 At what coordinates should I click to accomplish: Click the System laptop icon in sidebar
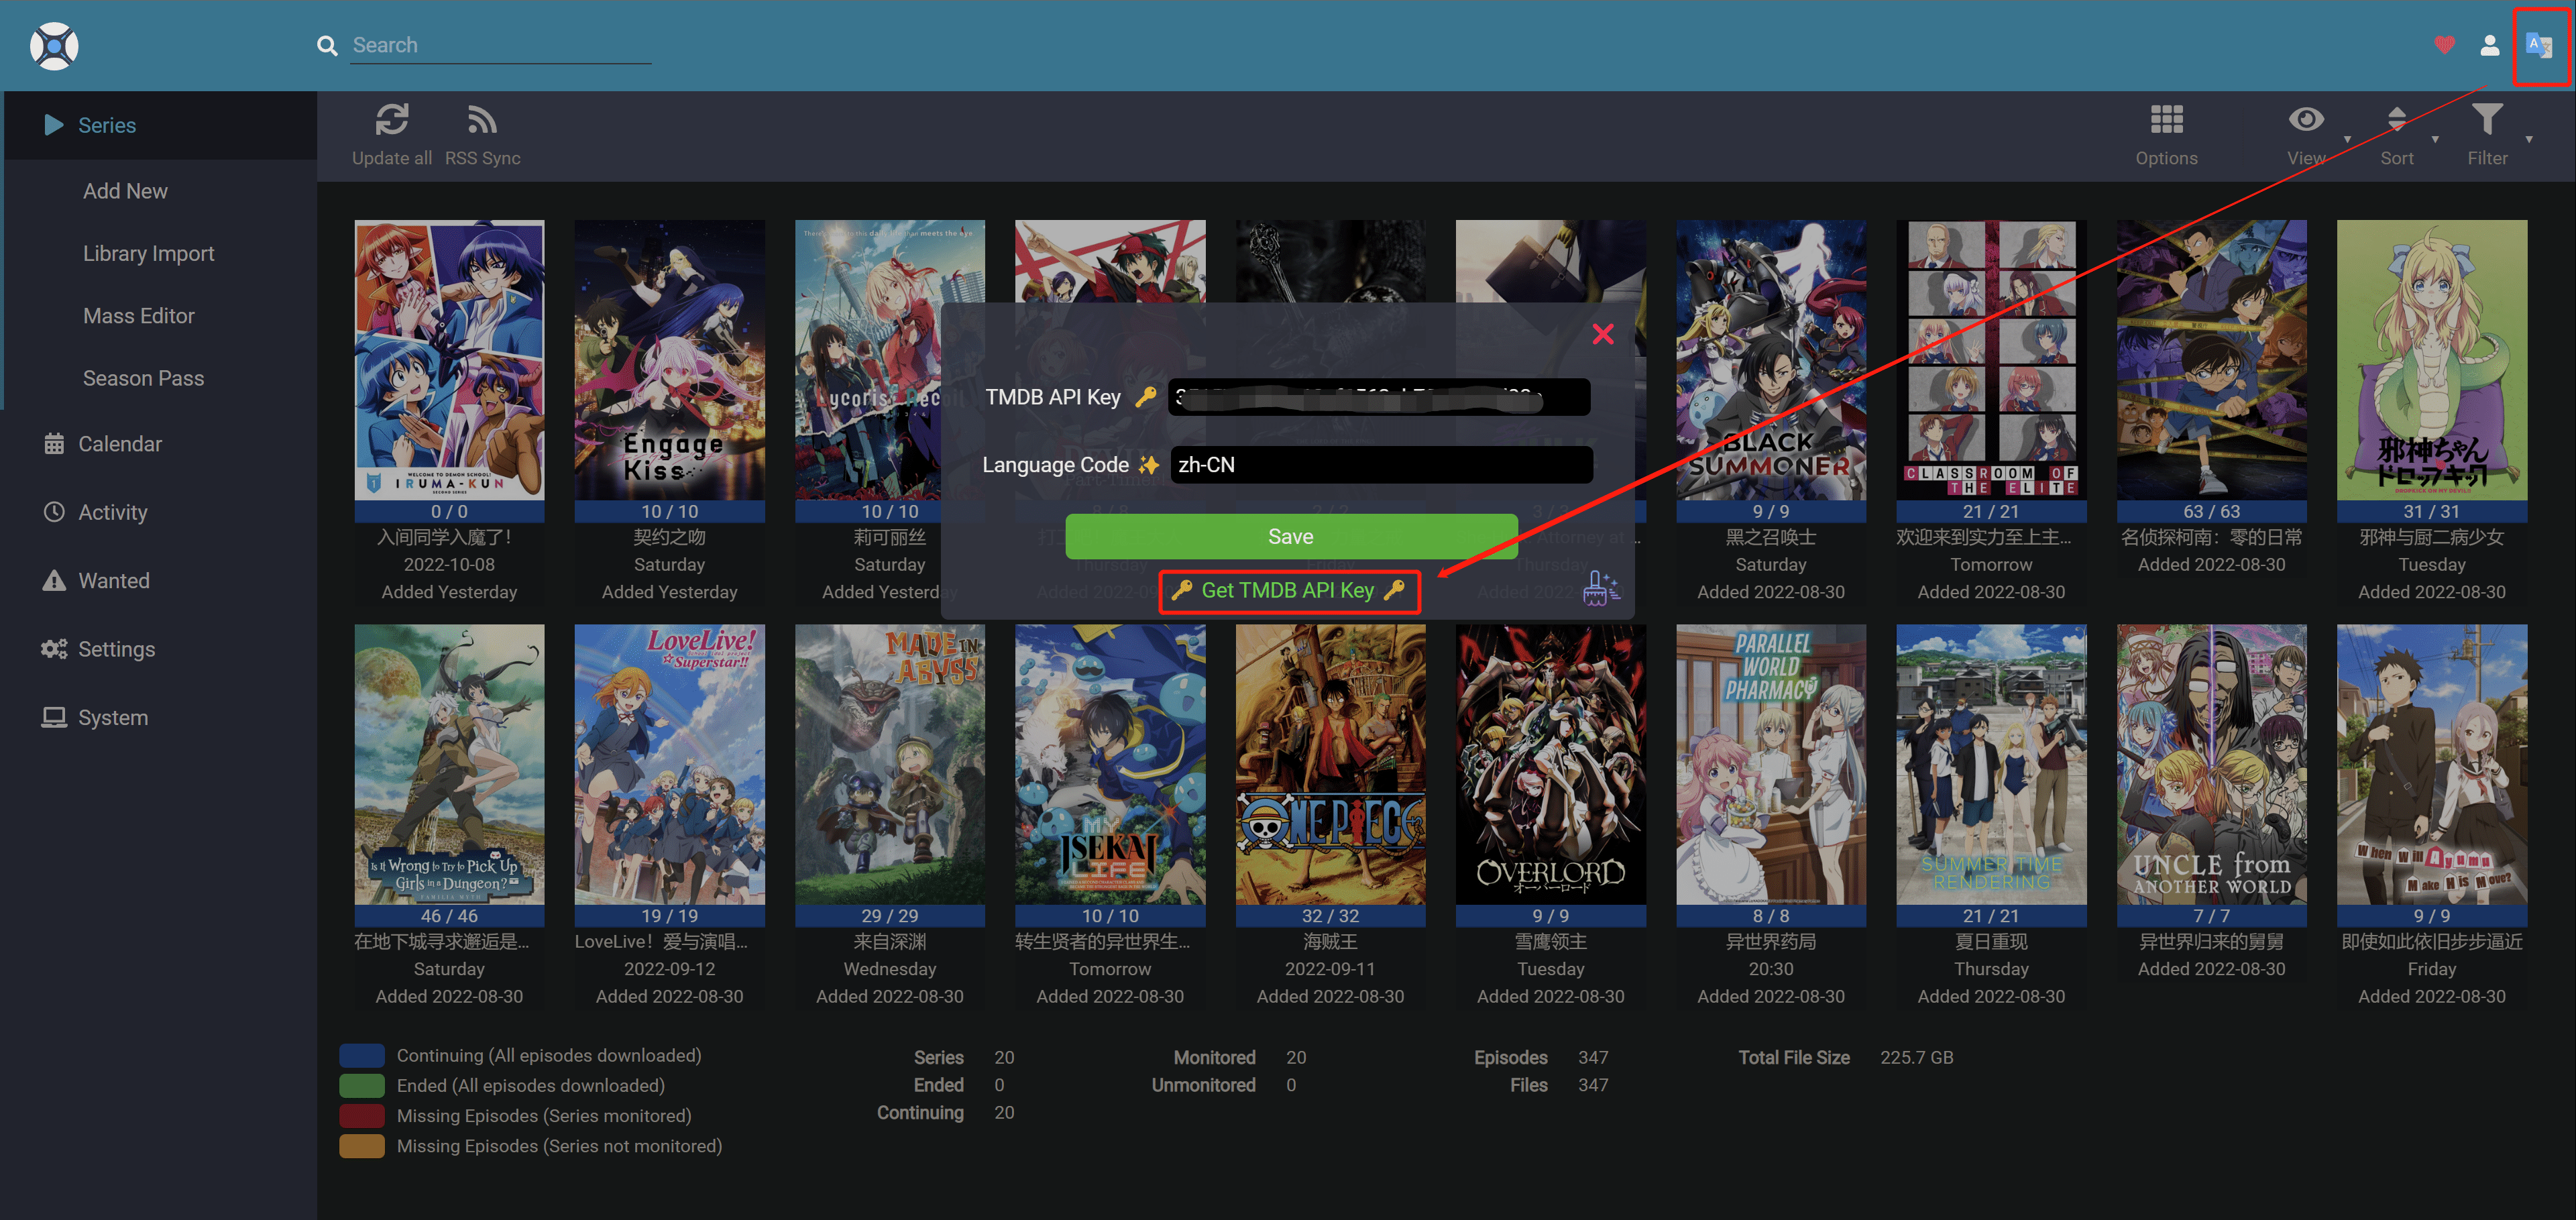click(54, 718)
